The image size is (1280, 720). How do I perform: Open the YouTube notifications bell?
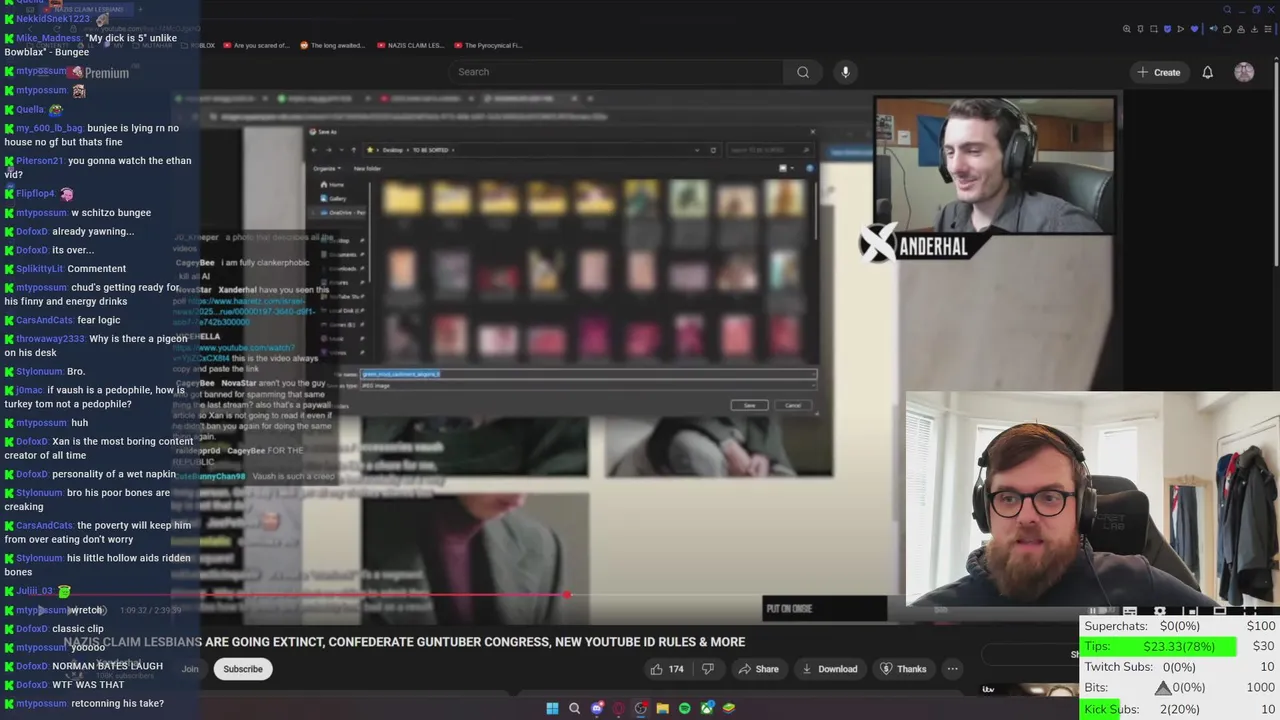[1207, 72]
